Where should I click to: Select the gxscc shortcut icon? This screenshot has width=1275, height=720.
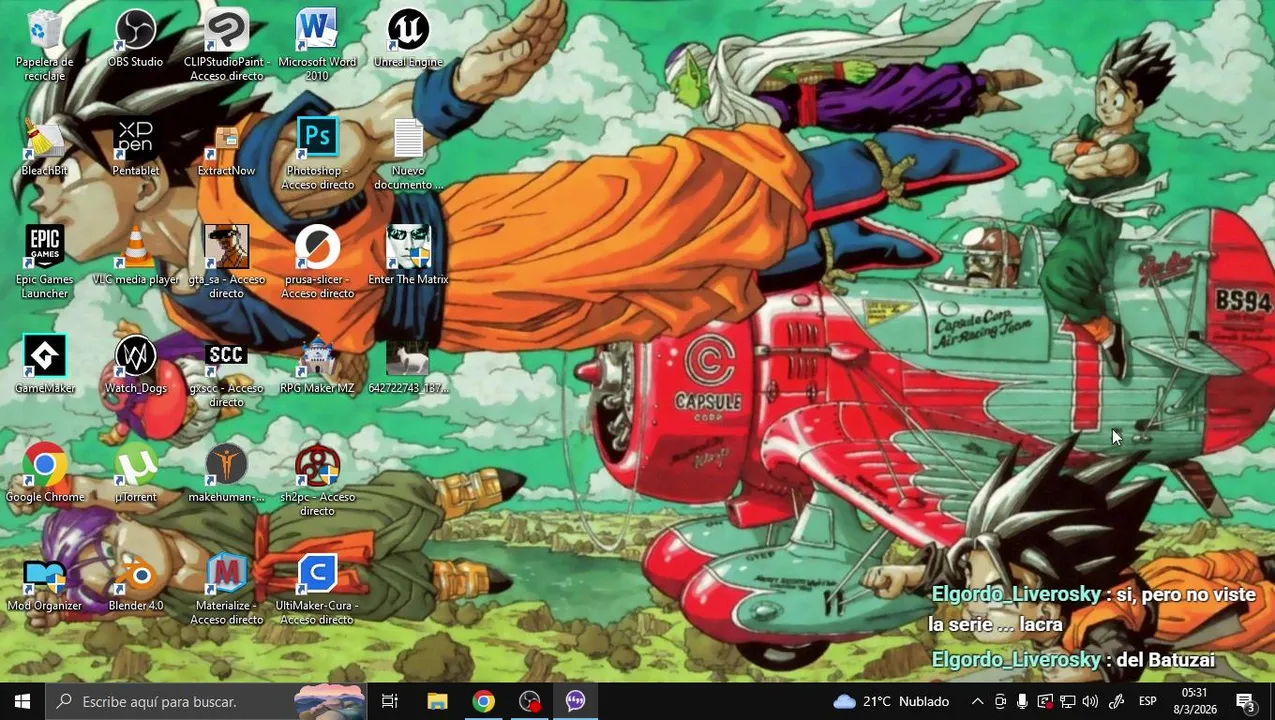(227, 372)
